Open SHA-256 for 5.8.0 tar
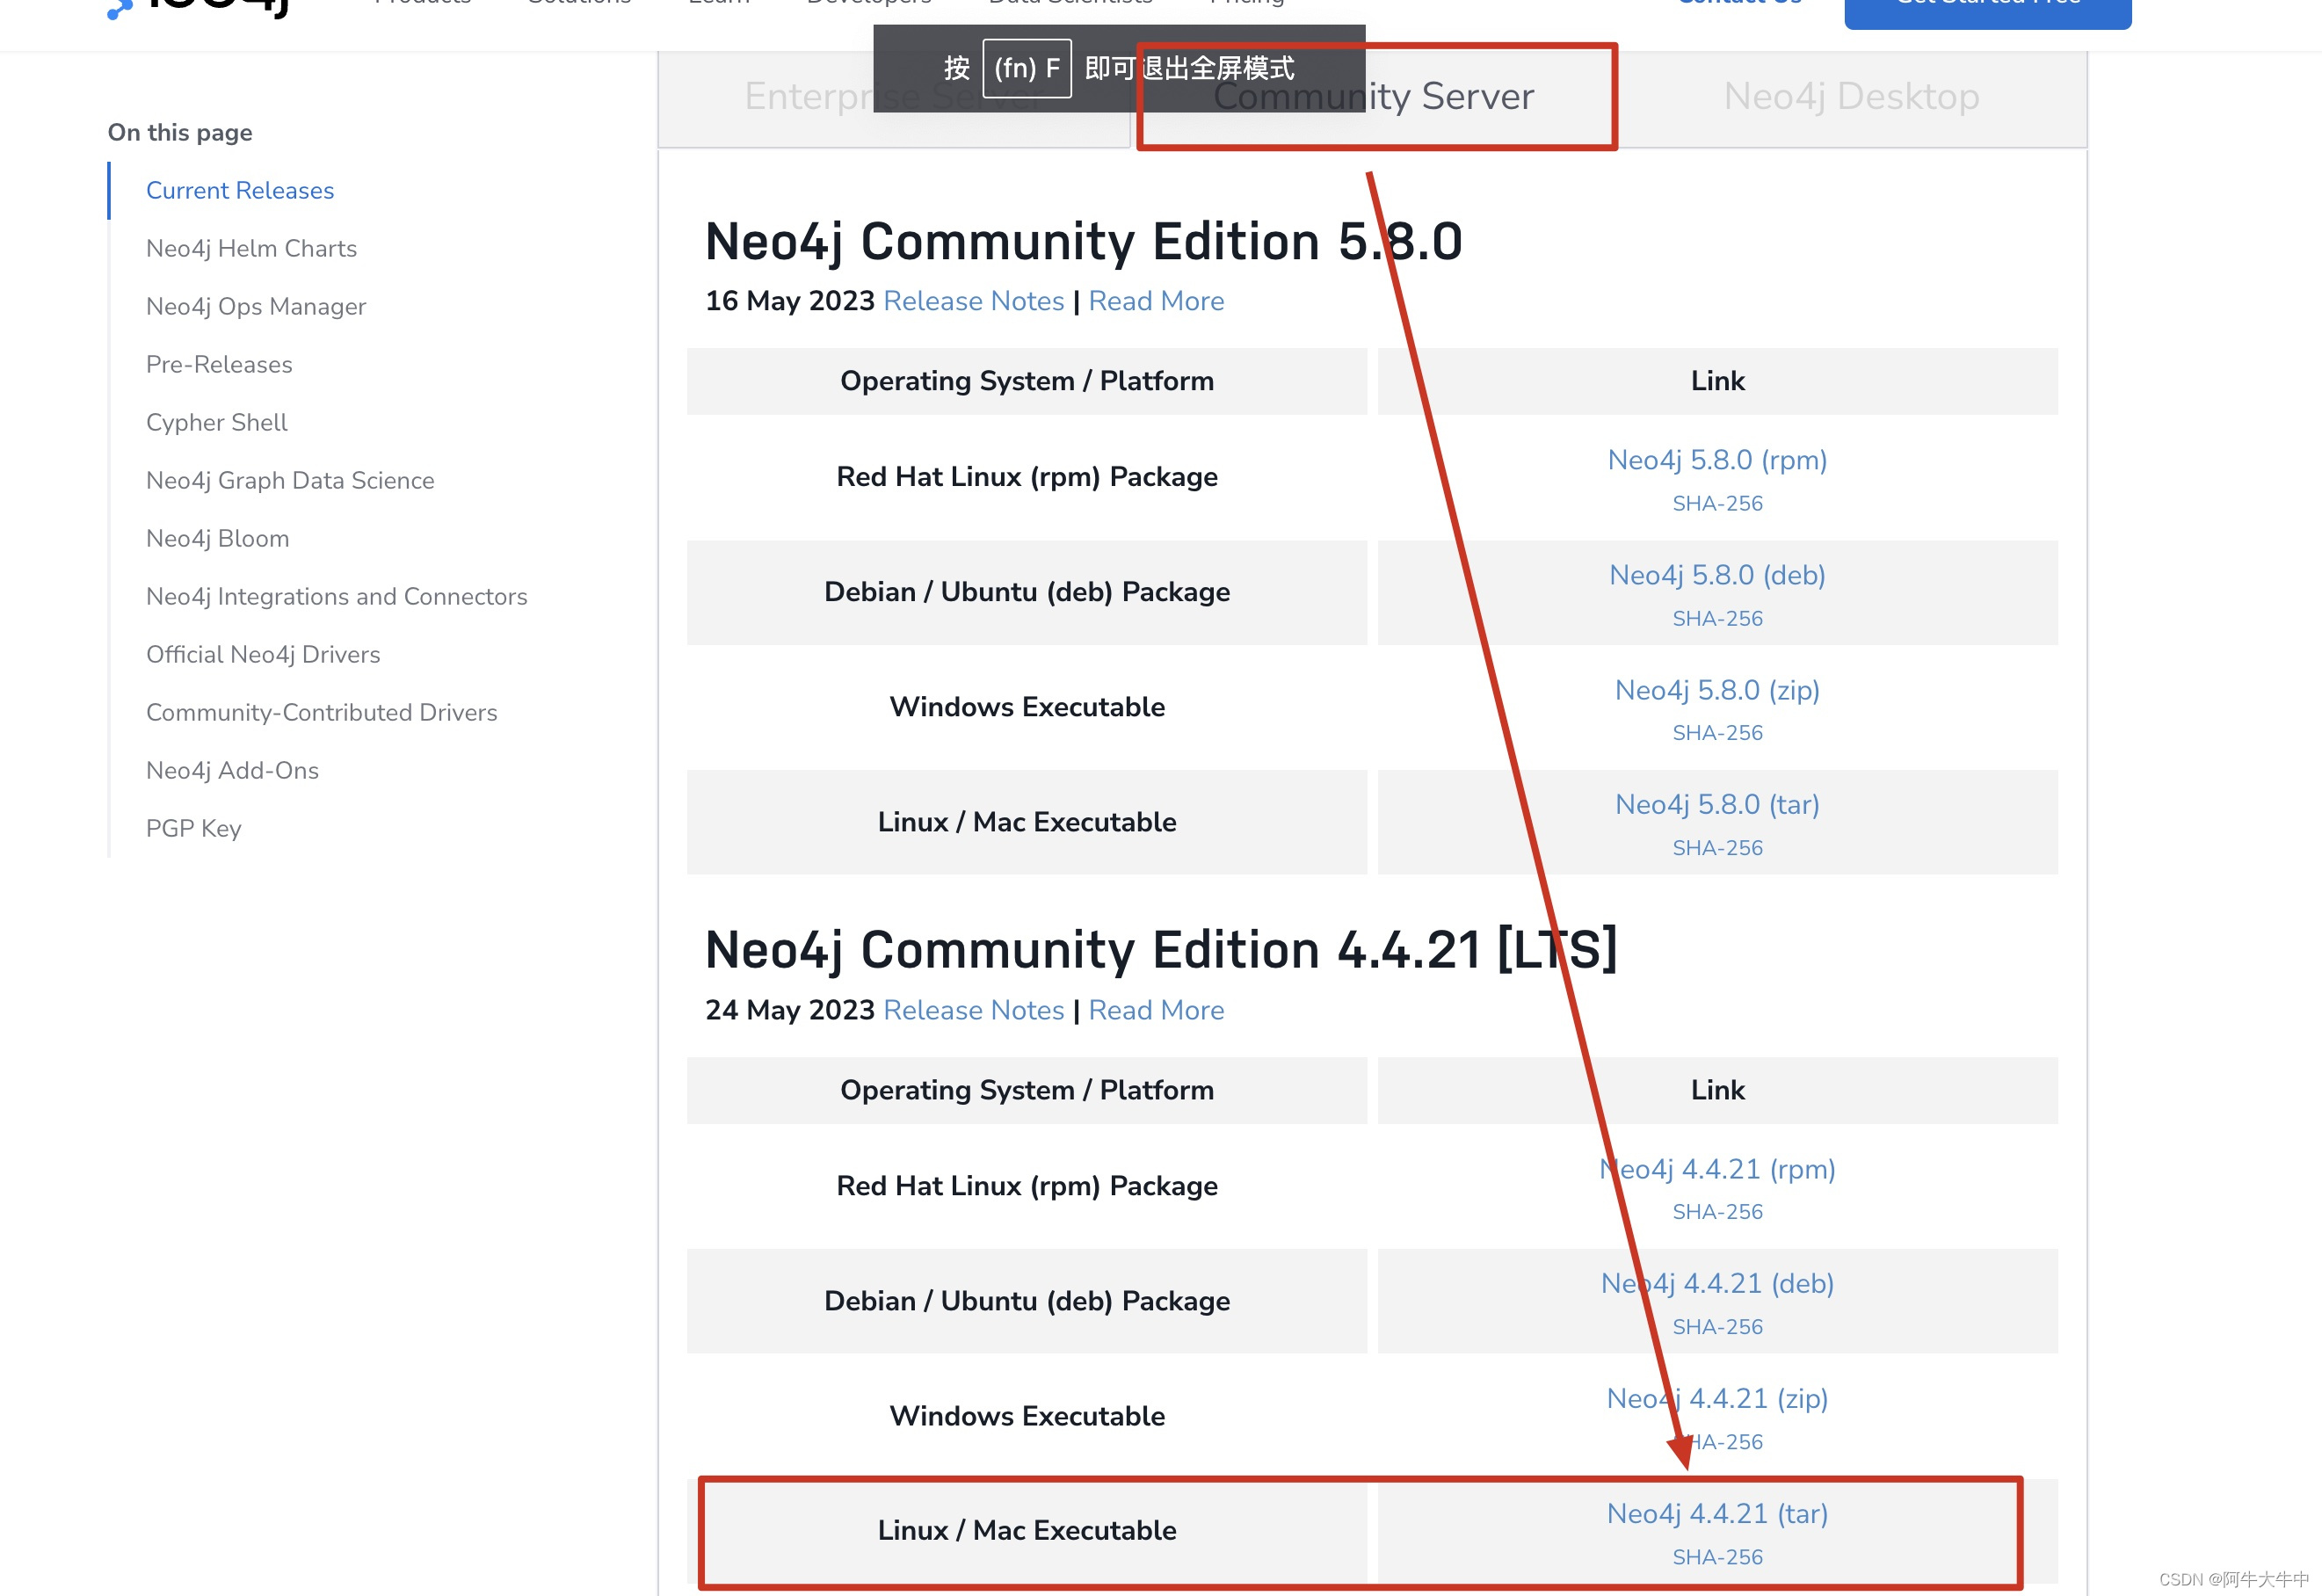2322x1596 pixels. click(x=1717, y=848)
